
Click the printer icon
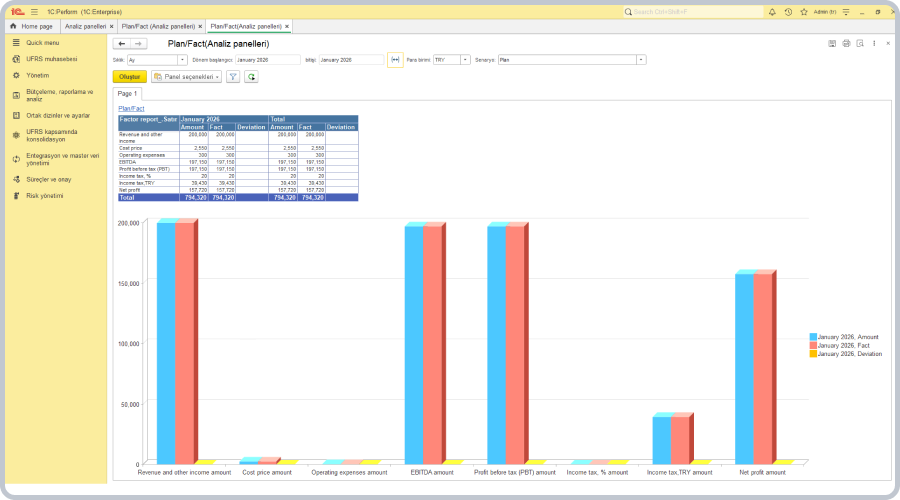[x=846, y=44]
